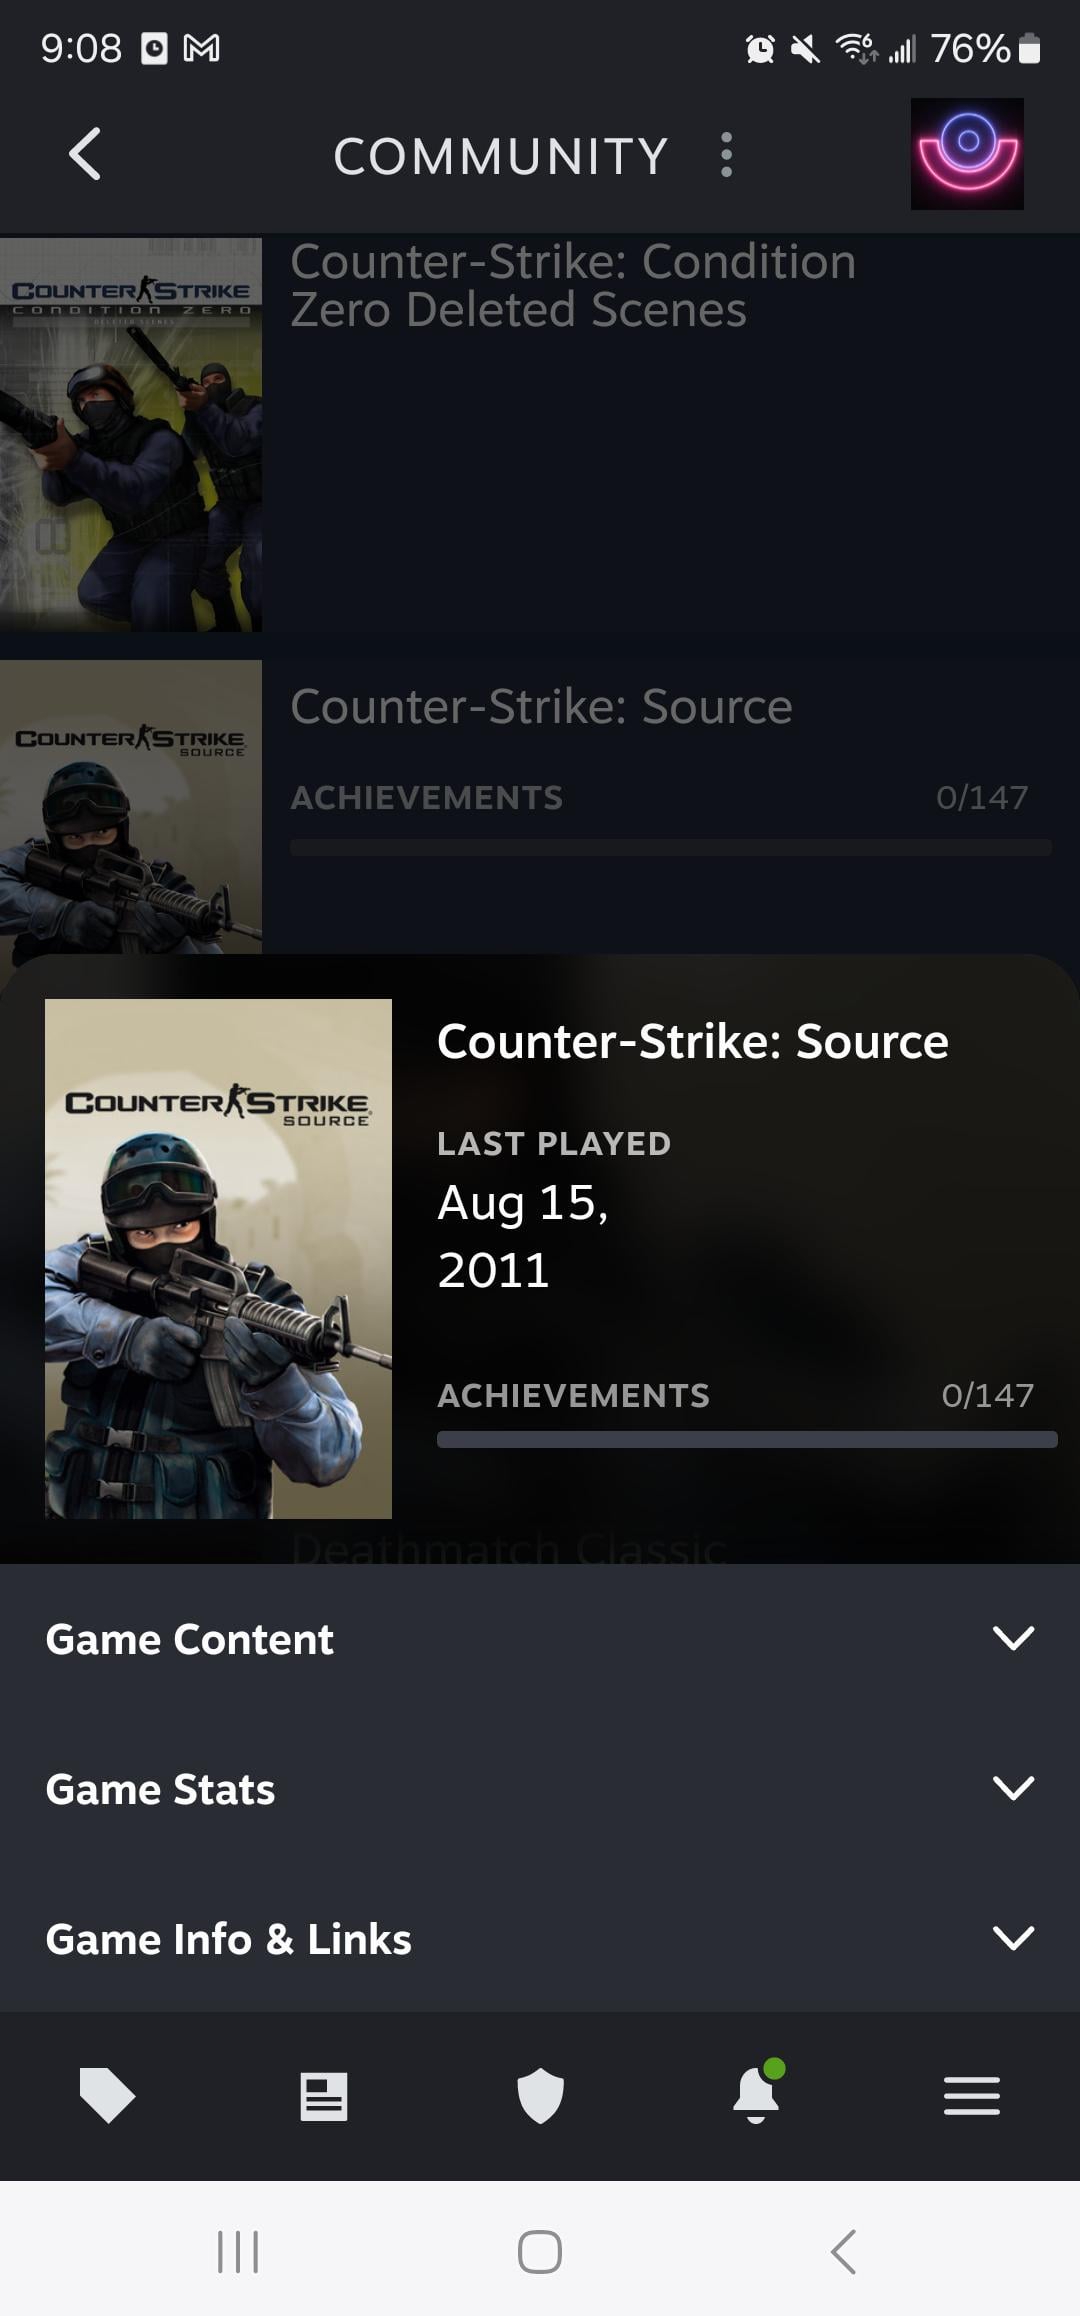The width and height of the screenshot is (1080, 2316).
Task: Open notifications bell with green dot
Action: pos(757,2092)
